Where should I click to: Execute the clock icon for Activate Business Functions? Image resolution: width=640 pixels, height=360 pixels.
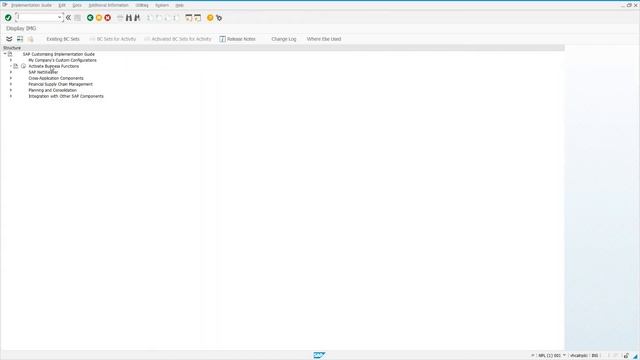pyautogui.click(x=23, y=66)
